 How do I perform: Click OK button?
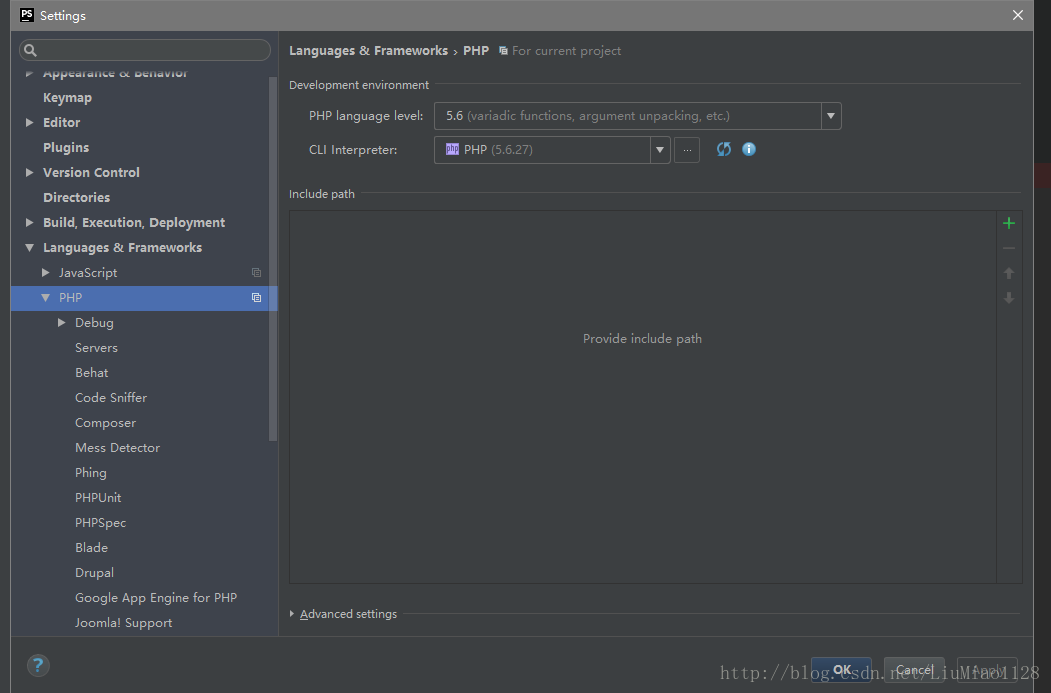point(841,670)
